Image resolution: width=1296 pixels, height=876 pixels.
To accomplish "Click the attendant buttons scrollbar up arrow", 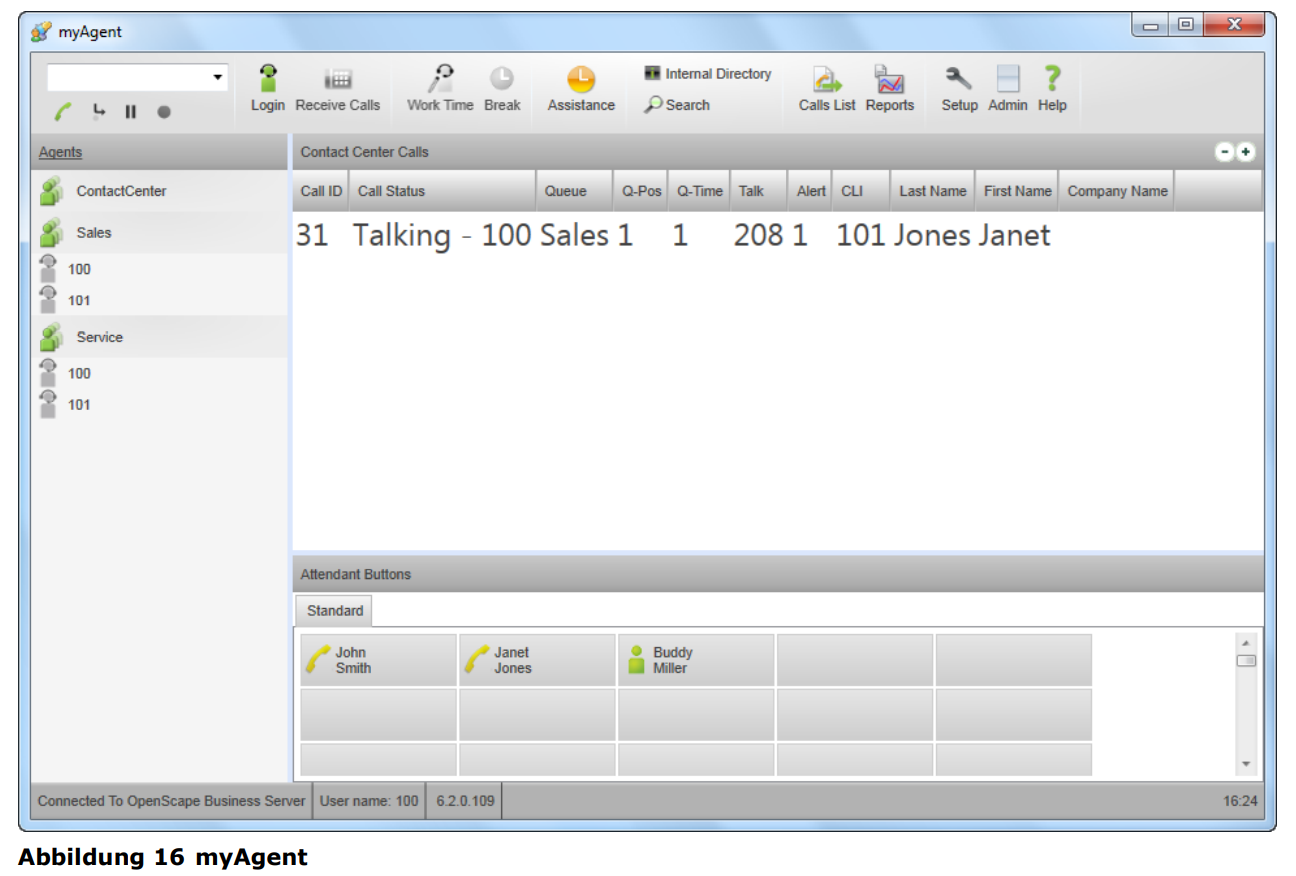I will tap(1245, 642).
